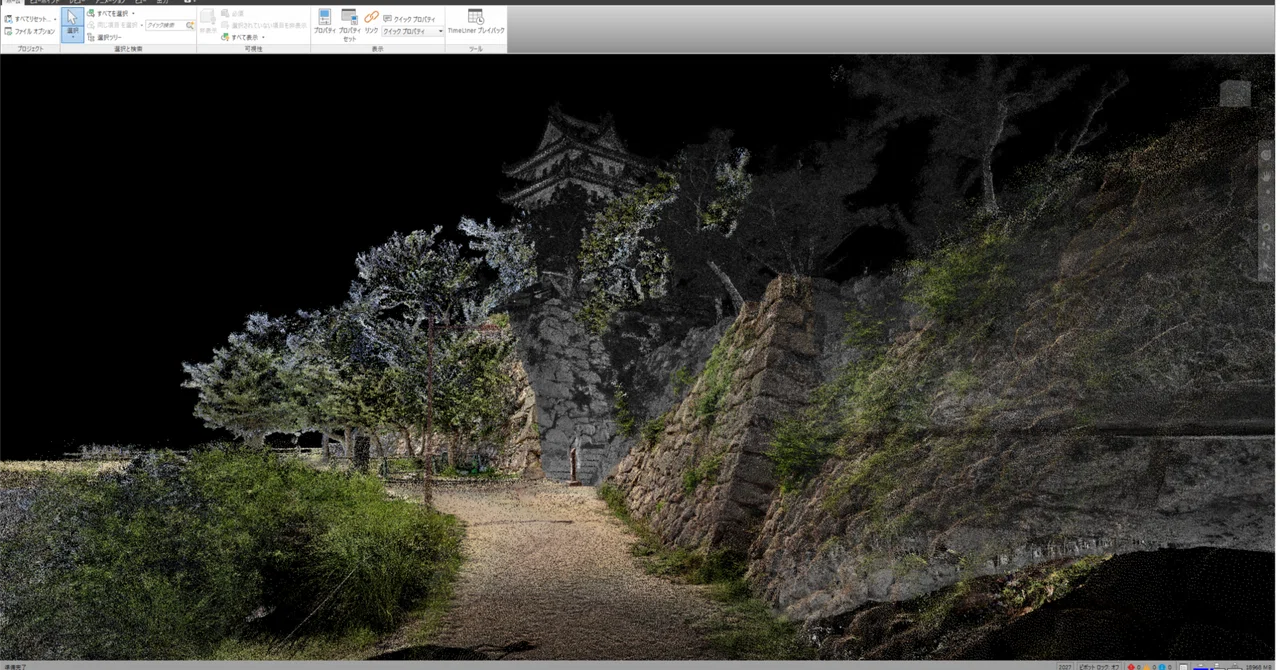Select the Pan hand tool
The height and width of the screenshot is (670, 1280).
pos(1266,176)
